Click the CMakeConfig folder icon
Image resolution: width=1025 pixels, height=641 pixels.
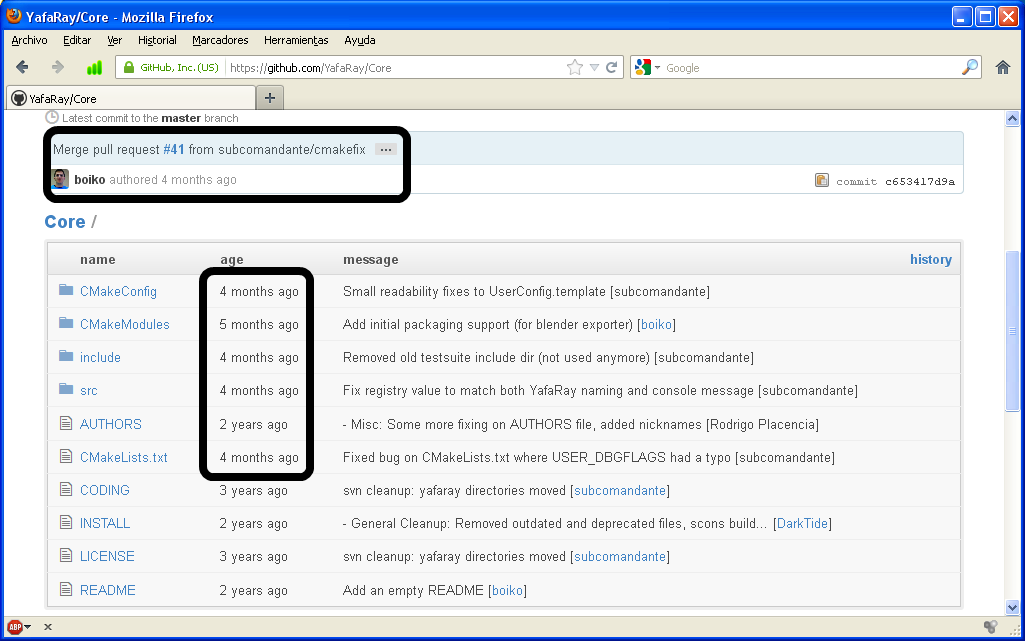pos(66,289)
